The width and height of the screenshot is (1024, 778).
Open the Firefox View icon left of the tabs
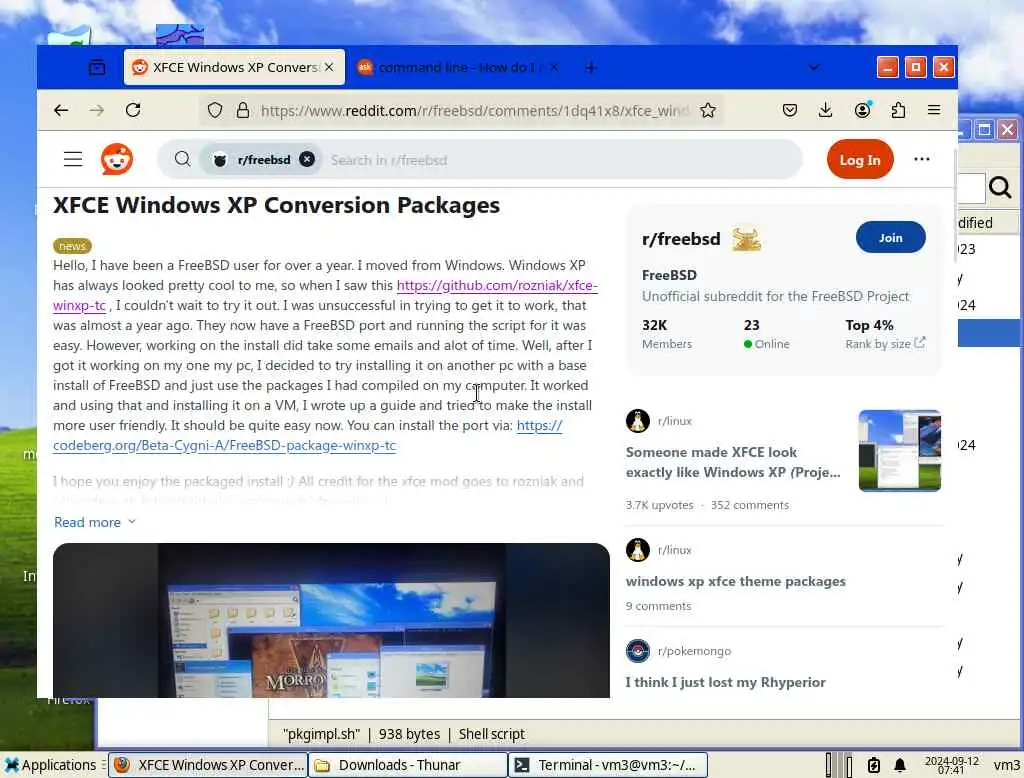coord(97,67)
